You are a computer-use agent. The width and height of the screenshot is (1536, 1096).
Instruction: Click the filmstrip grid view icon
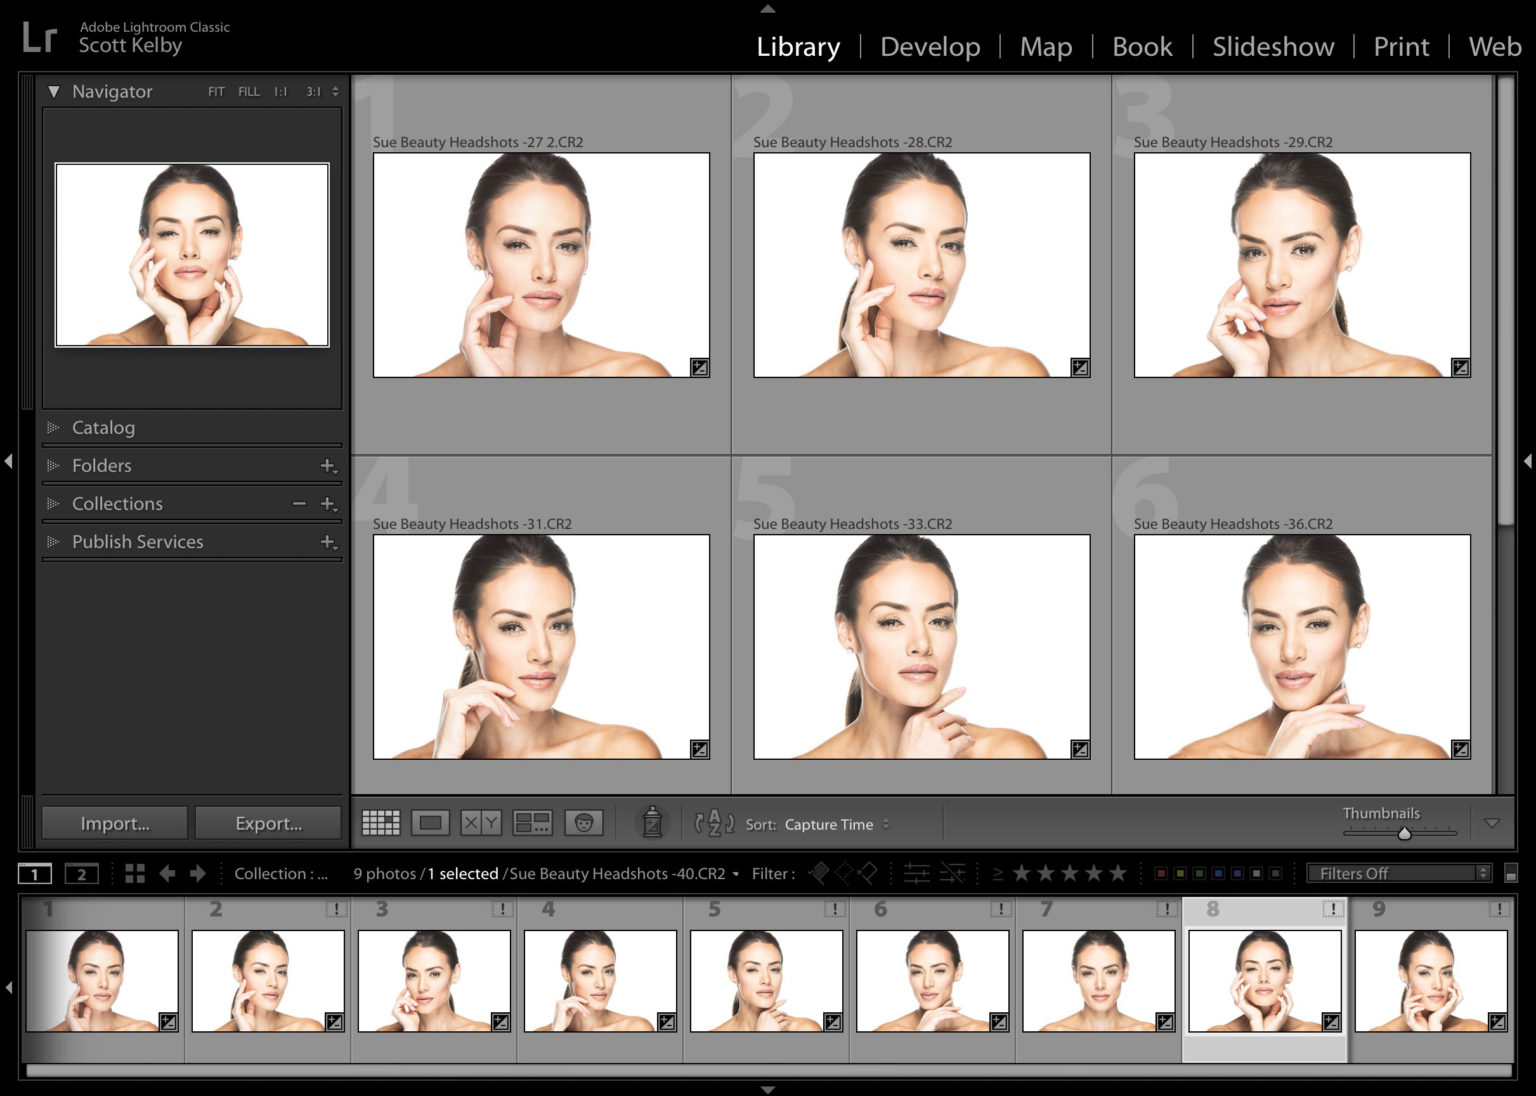pos(135,873)
